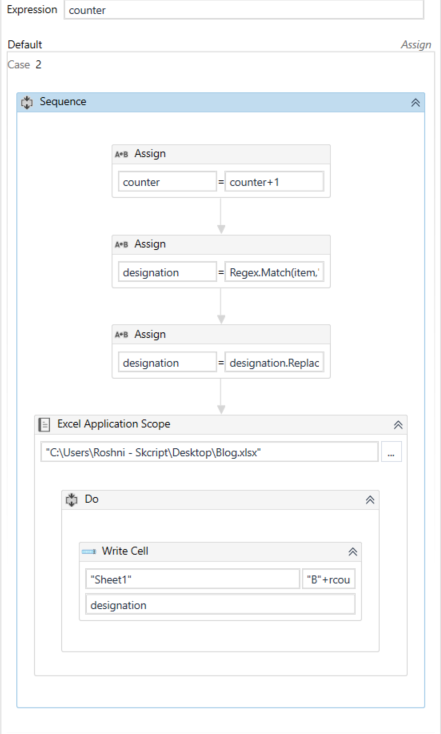Click the Sequence activity icon

(27, 102)
